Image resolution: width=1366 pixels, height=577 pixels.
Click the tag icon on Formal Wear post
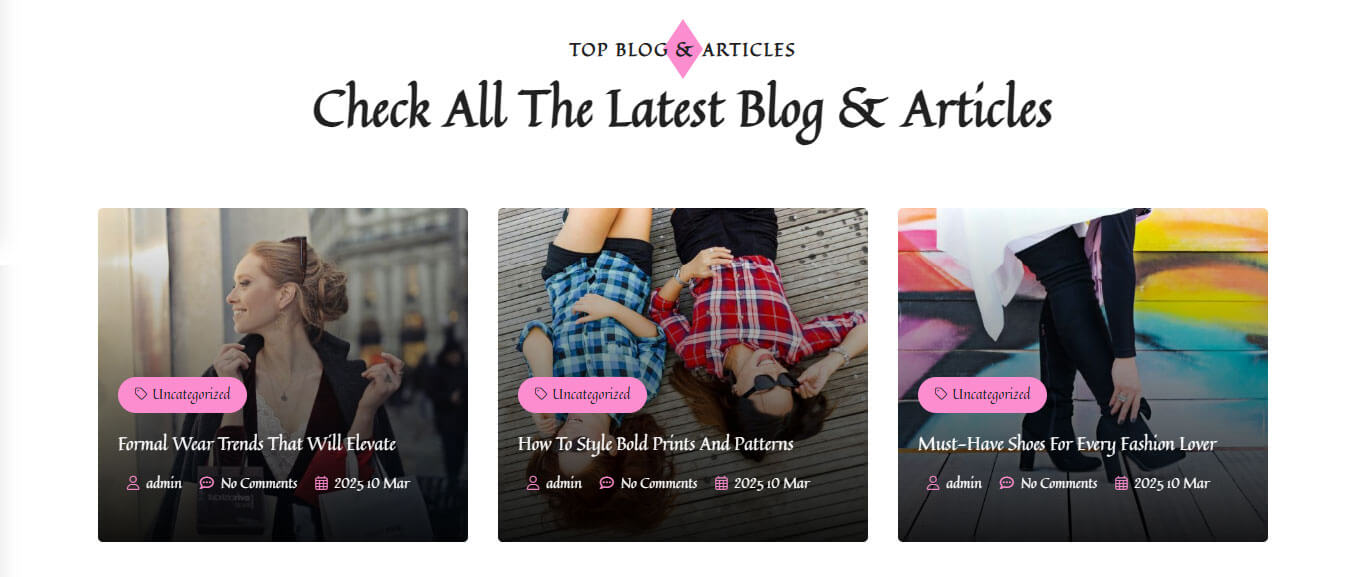tap(141, 394)
